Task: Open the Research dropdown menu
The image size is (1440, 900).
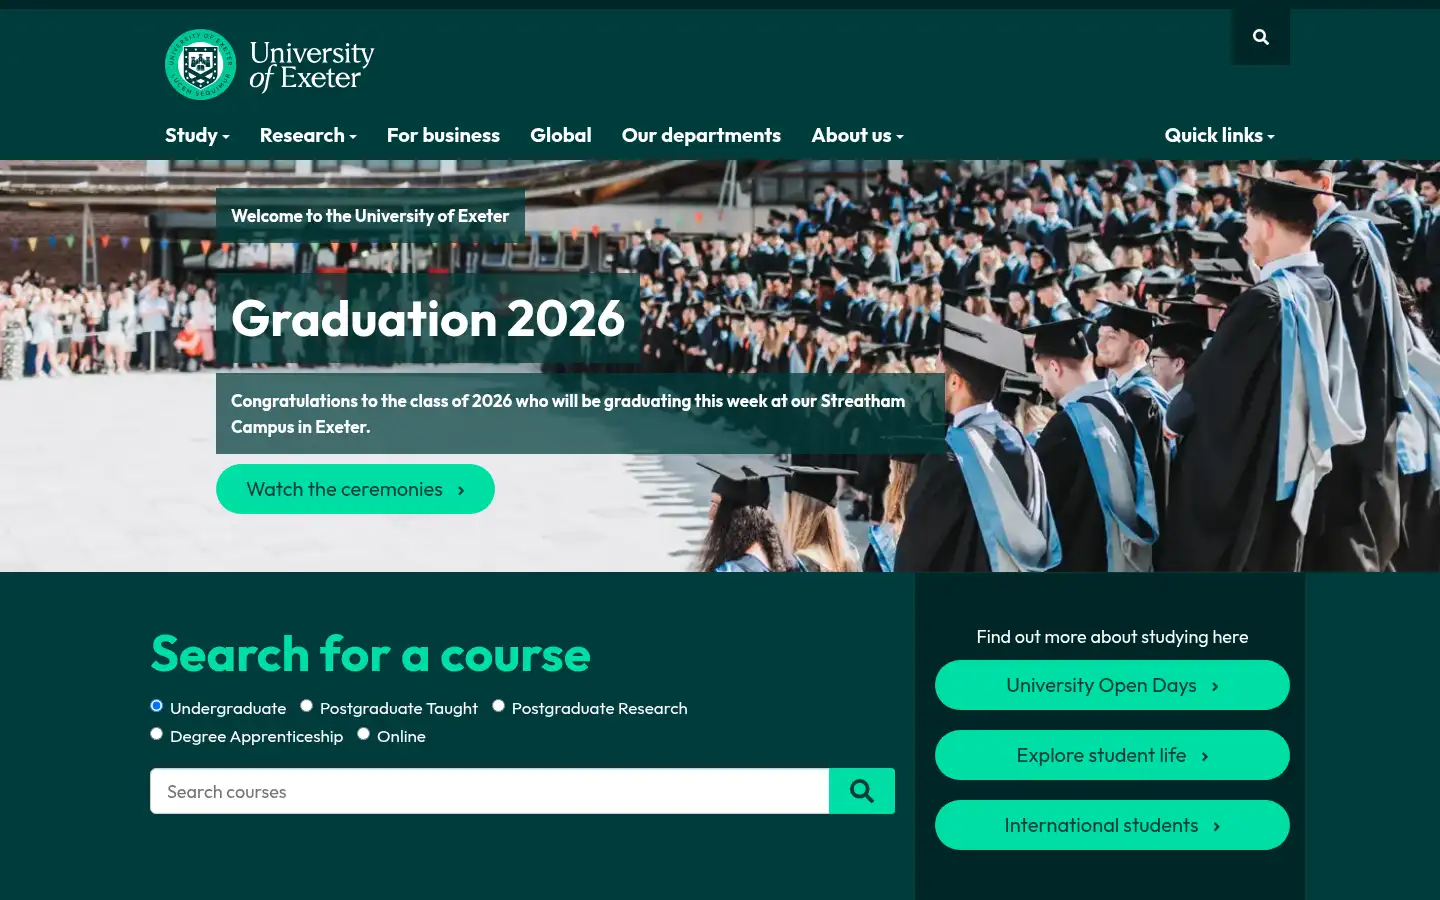Action: click(x=308, y=135)
